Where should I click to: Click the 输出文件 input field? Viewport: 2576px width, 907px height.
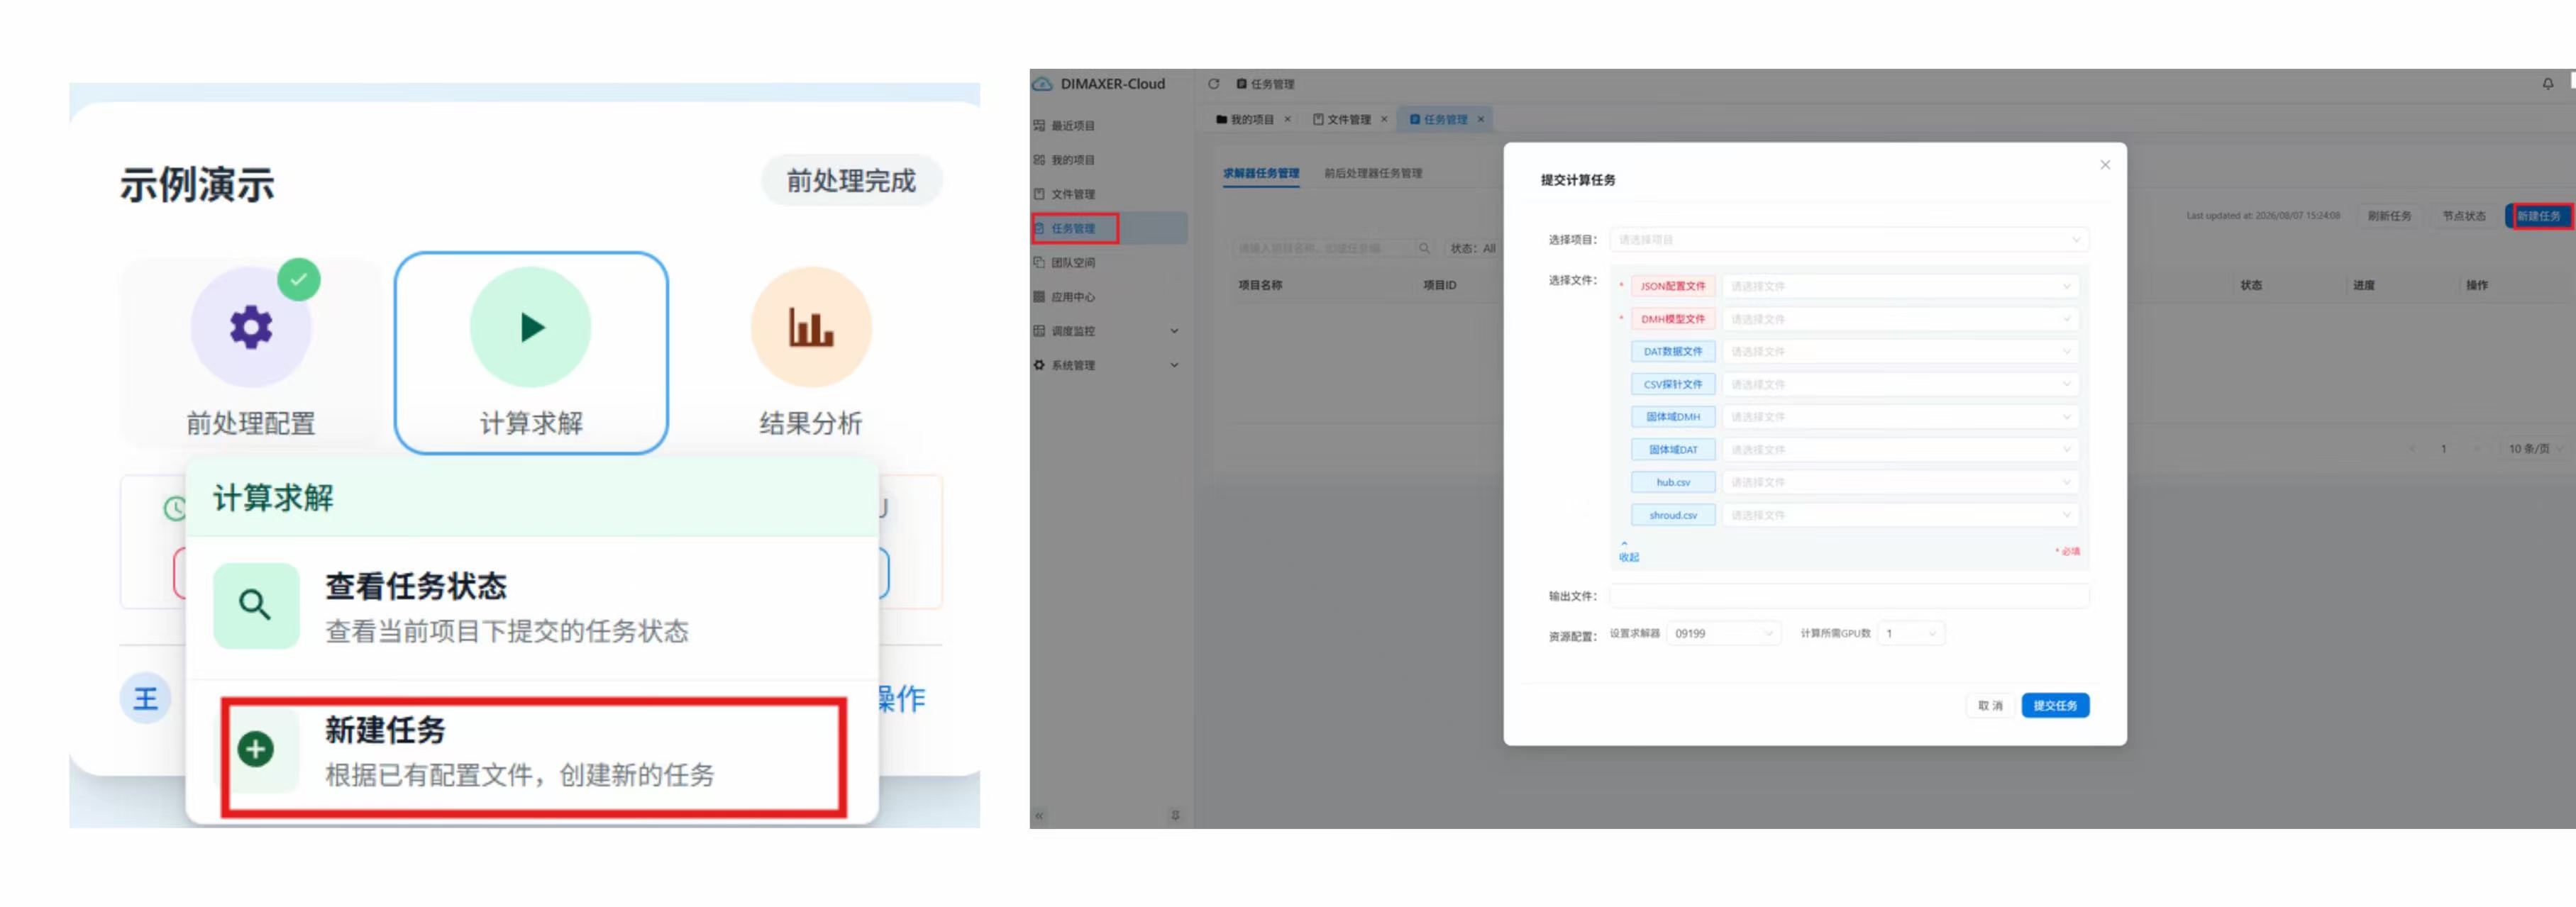pos(1848,596)
